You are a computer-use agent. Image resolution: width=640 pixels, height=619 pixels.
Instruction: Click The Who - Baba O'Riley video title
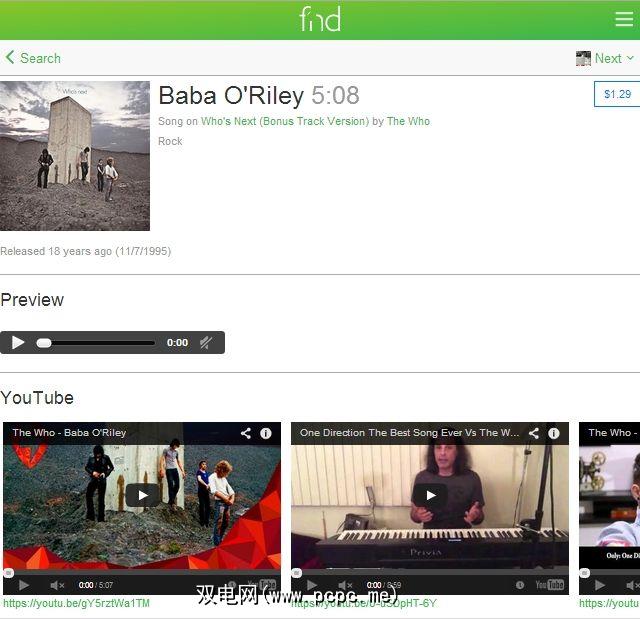(69, 433)
